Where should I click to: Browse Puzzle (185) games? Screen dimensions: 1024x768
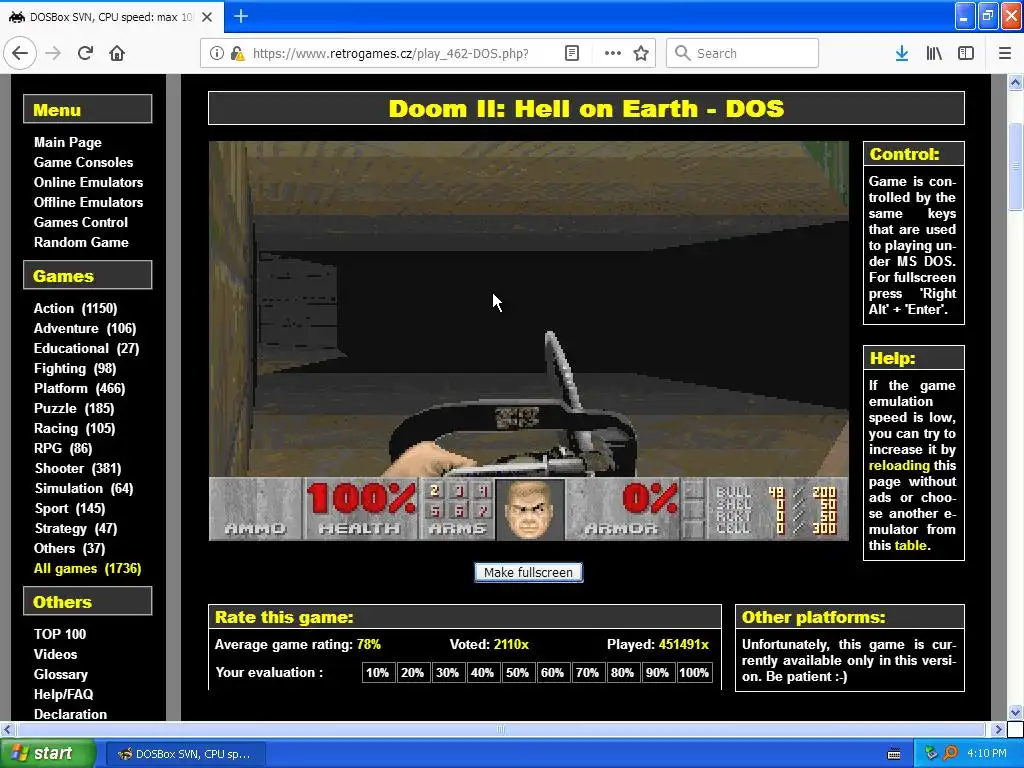(74, 409)
